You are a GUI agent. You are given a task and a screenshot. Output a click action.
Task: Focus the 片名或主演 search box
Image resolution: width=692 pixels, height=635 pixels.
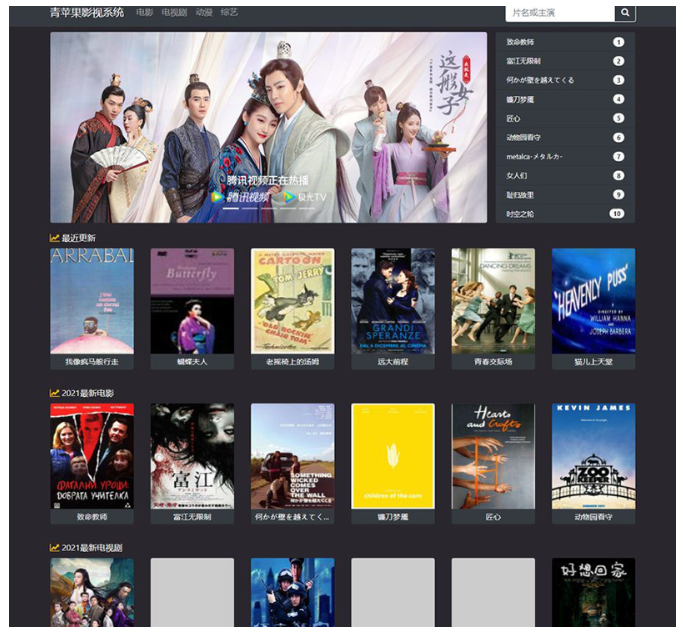pos(558,13)
